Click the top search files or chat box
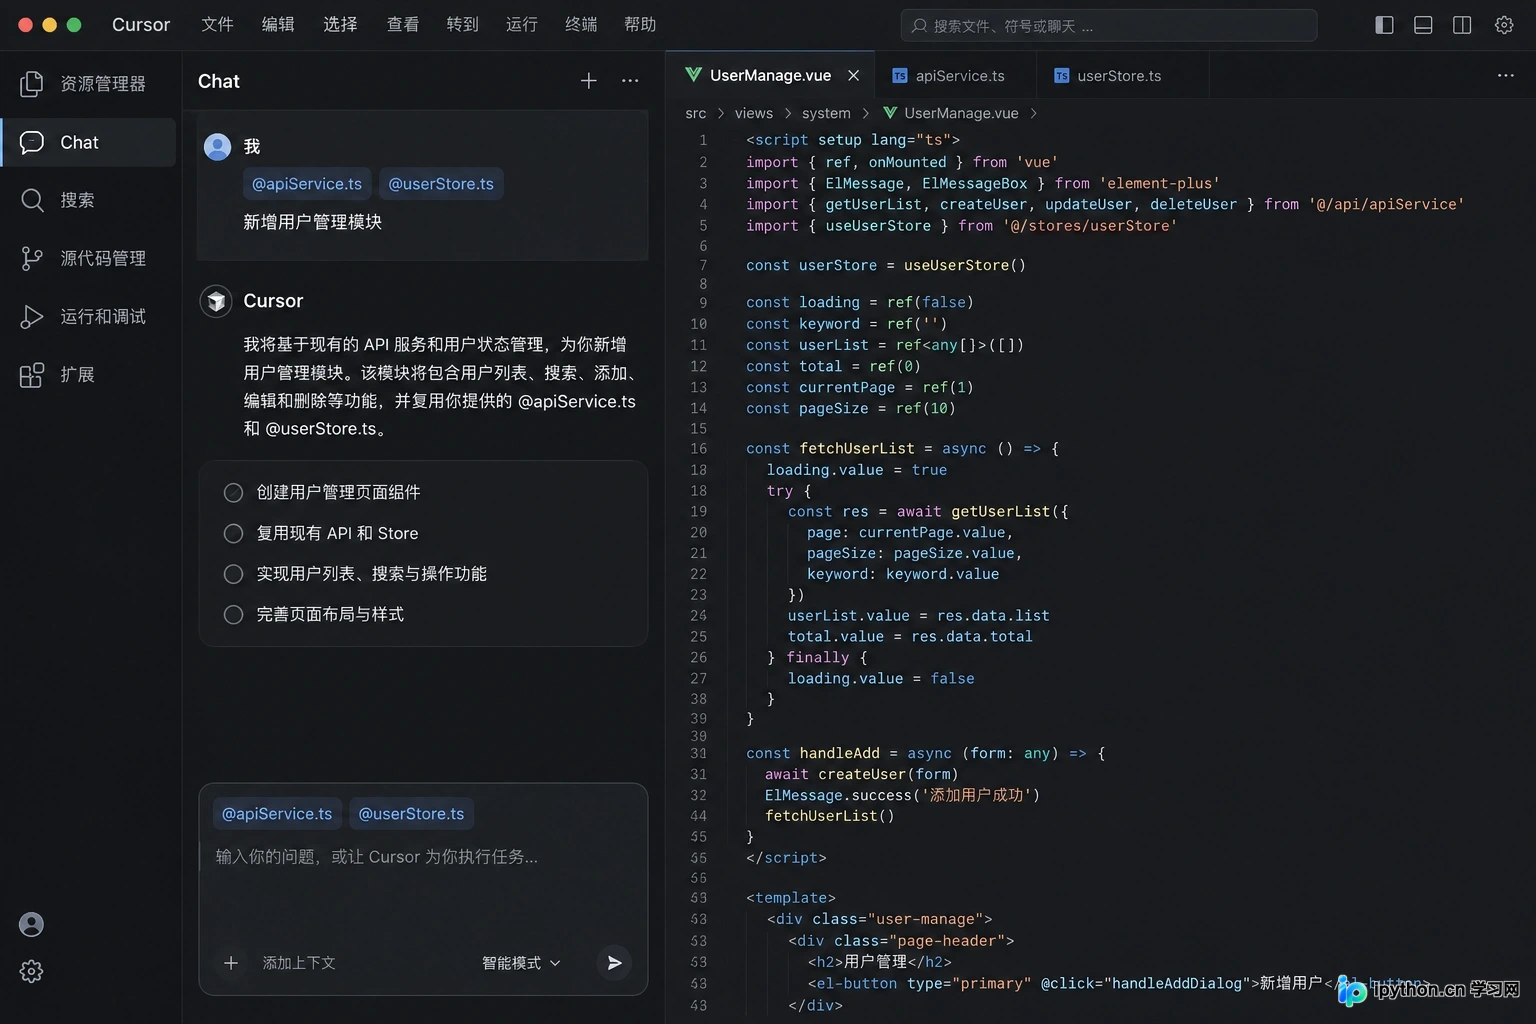Screen dimensions: 1536x1024 (x=1109, y=25)
